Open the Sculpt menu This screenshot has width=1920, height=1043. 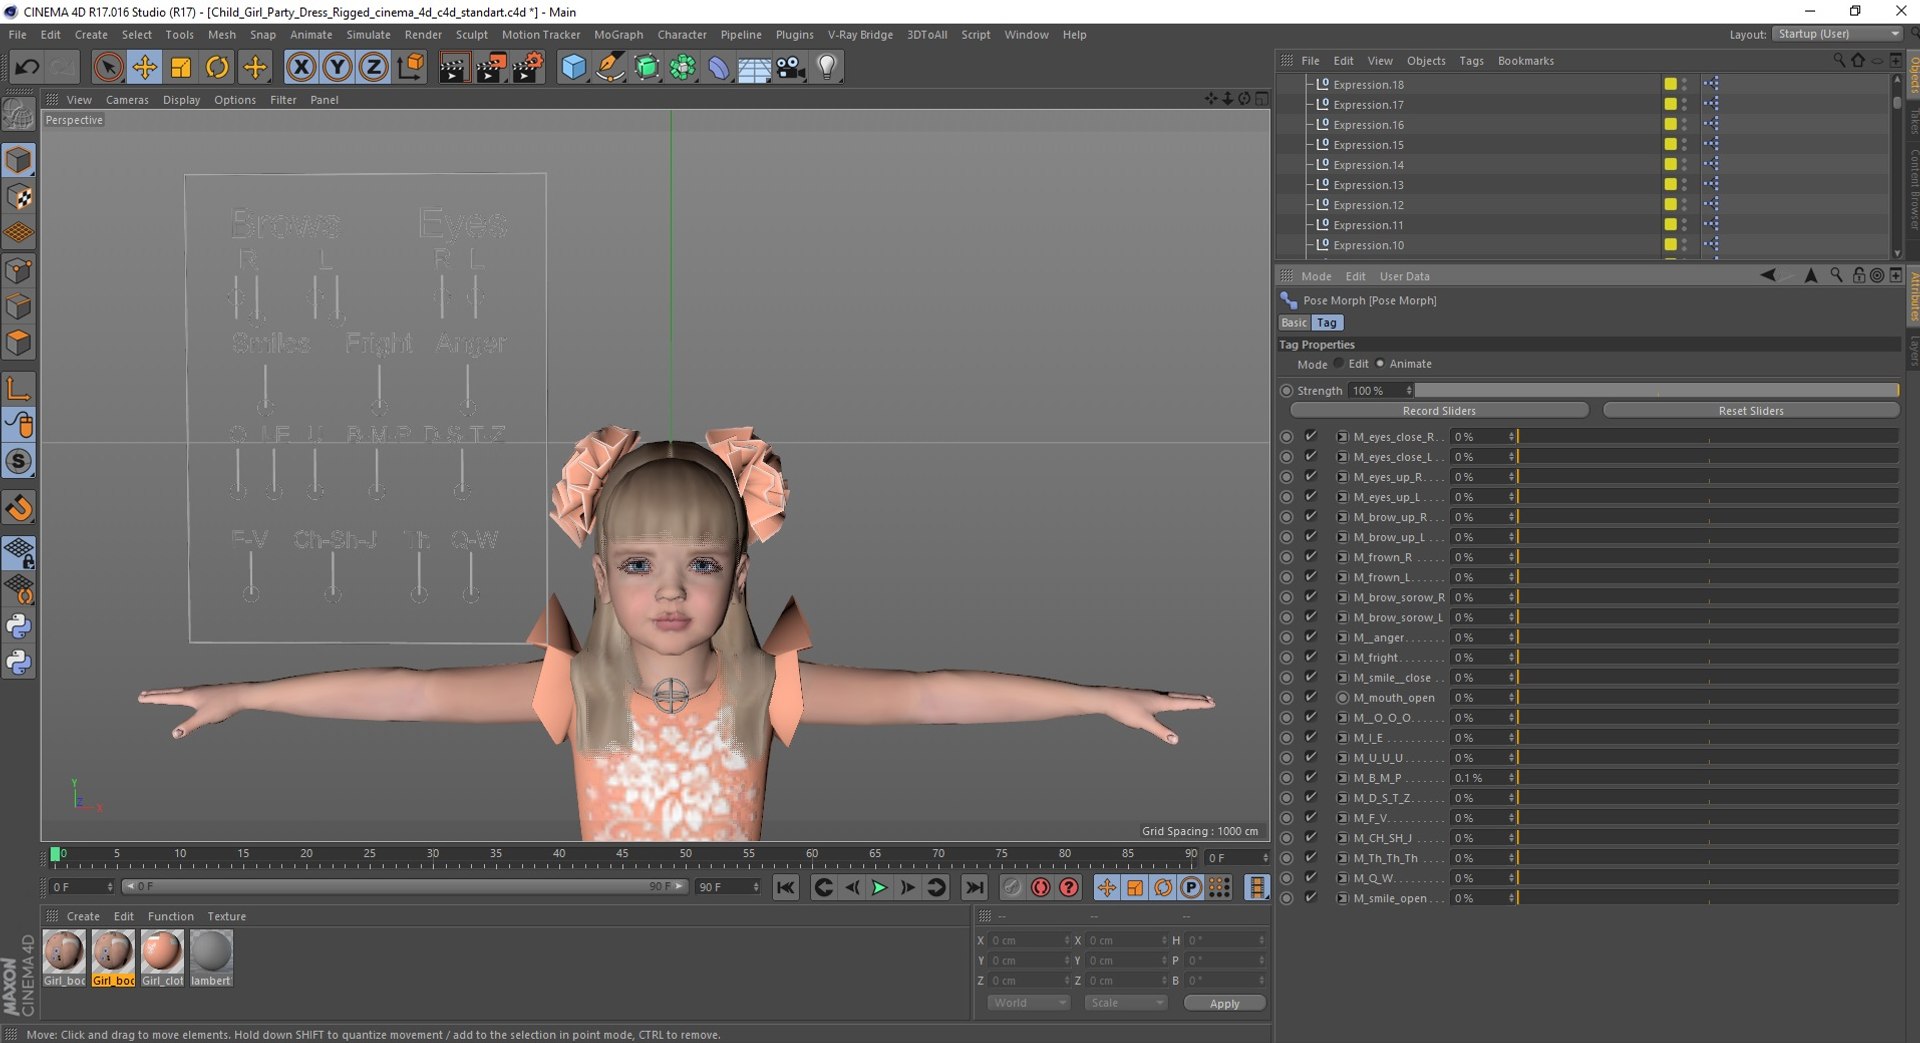(471, 34)
